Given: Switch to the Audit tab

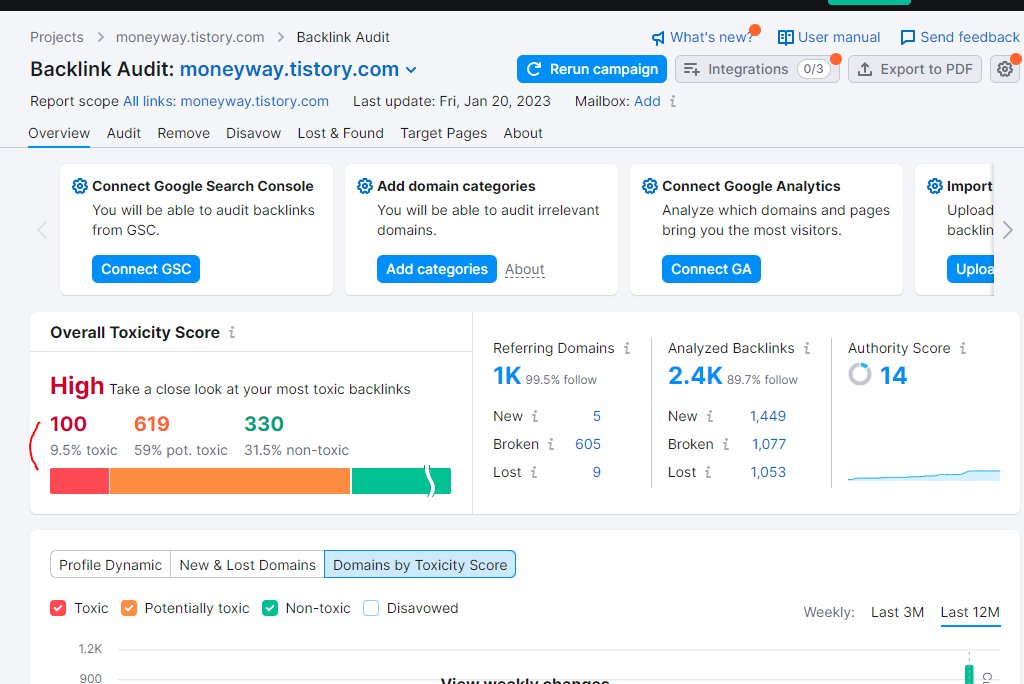Looking at the screenshot, I should click(x=123, y=133).
